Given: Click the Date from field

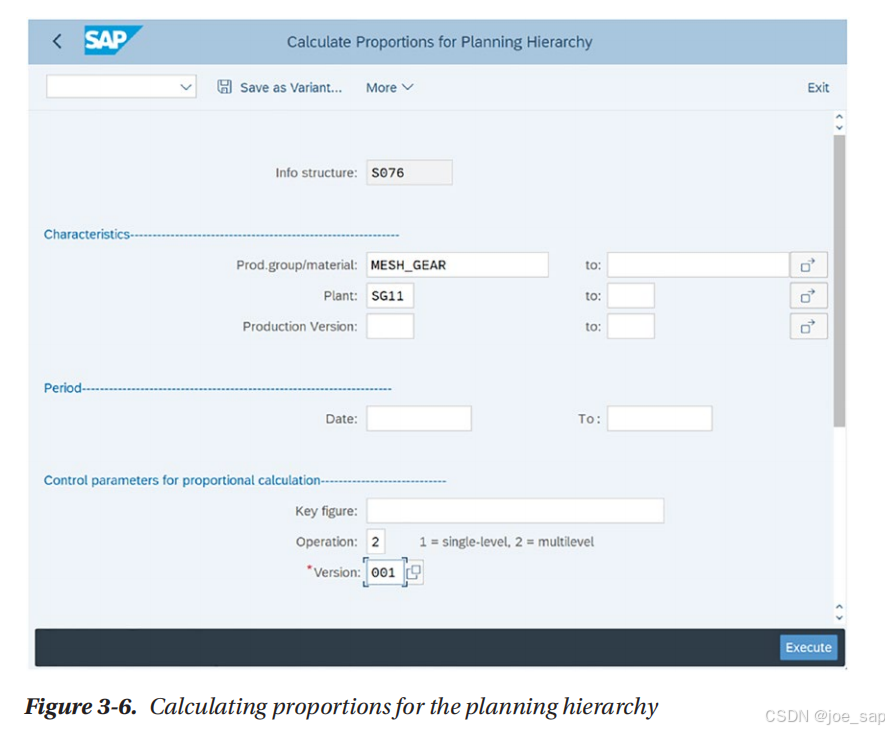Looking at the screenshot, I should (419, 419).
